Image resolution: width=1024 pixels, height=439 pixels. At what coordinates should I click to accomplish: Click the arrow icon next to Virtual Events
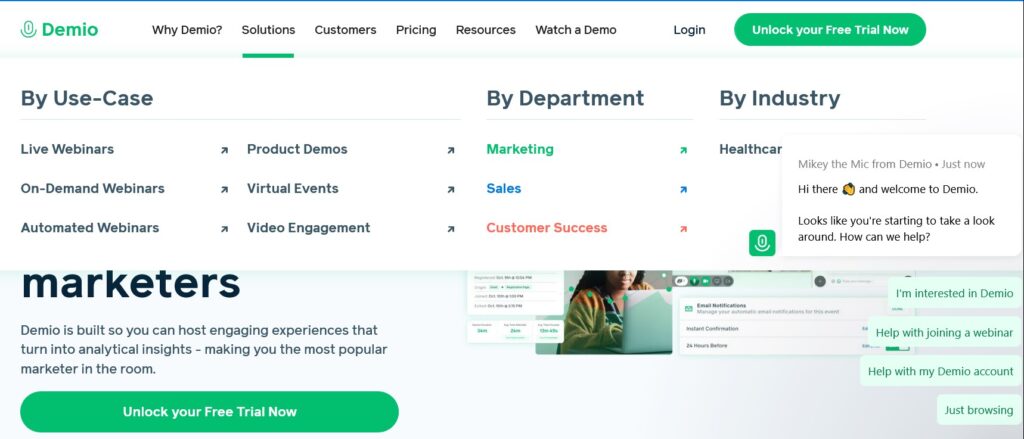point(451,189)
